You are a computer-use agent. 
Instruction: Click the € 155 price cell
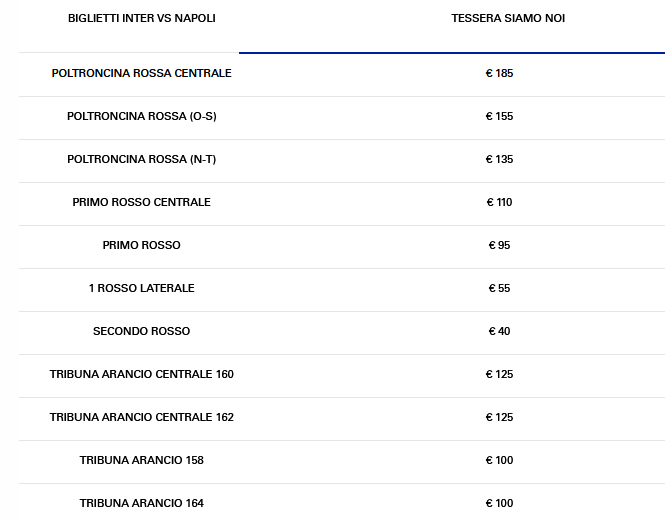[499, 117]
